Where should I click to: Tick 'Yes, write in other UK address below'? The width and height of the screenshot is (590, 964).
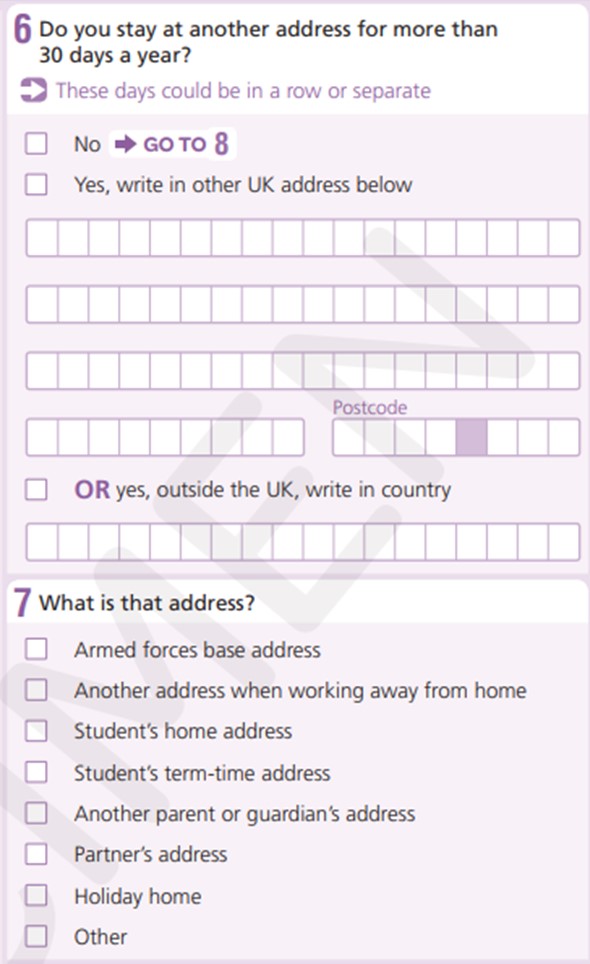point(36,184)
